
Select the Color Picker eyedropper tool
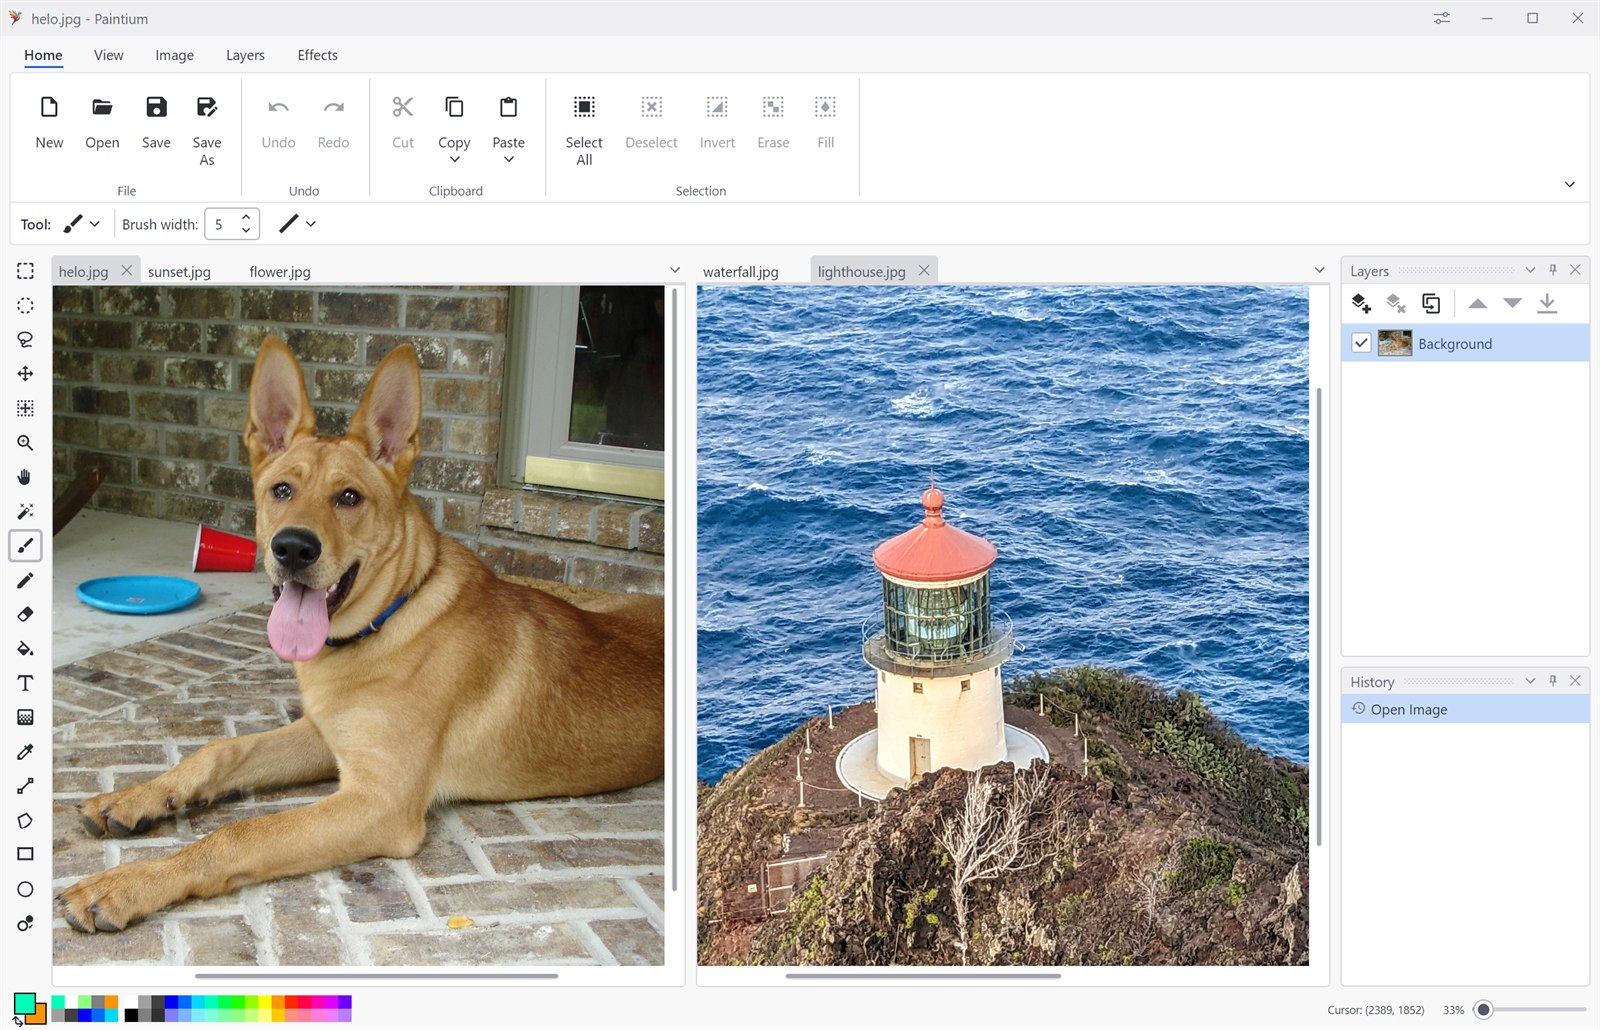pos(25,751)
